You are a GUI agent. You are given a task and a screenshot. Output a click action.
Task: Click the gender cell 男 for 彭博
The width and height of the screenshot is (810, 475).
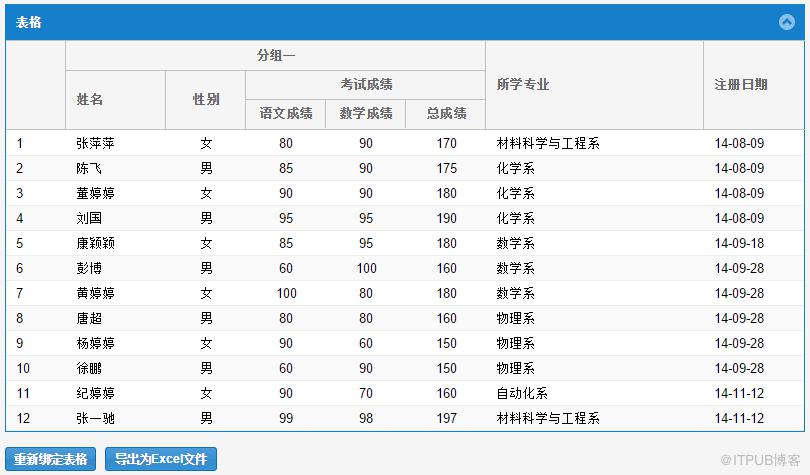[206, 268]
